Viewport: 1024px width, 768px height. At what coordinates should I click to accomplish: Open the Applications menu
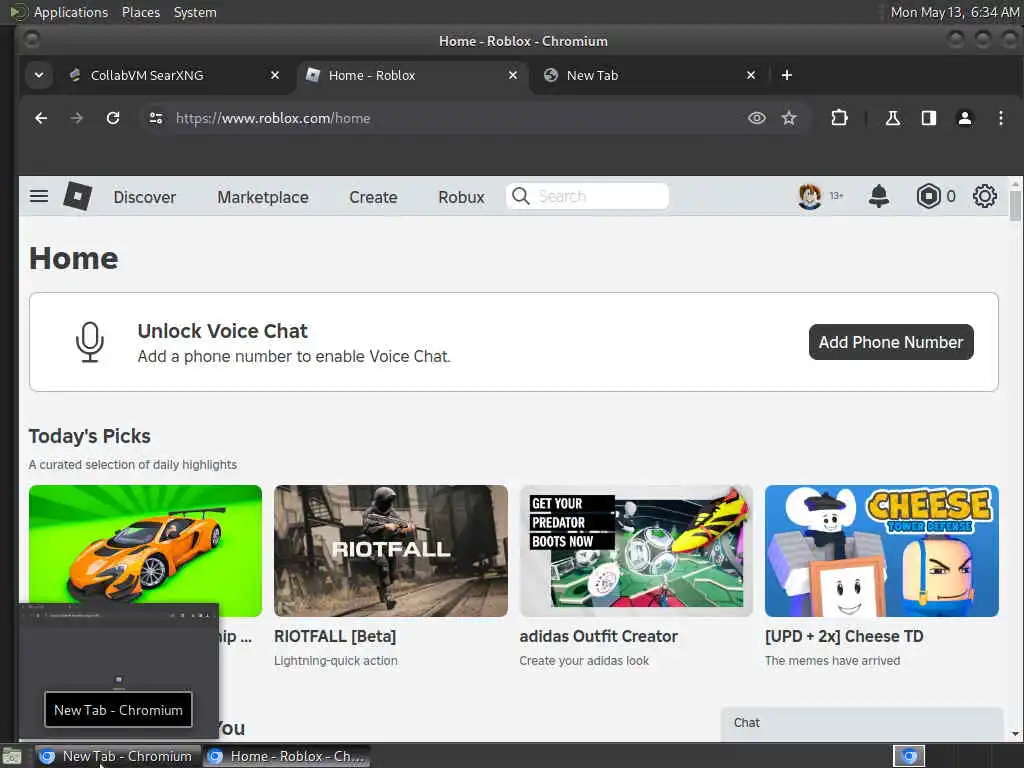pyautogui.click(x=71, y=12)
